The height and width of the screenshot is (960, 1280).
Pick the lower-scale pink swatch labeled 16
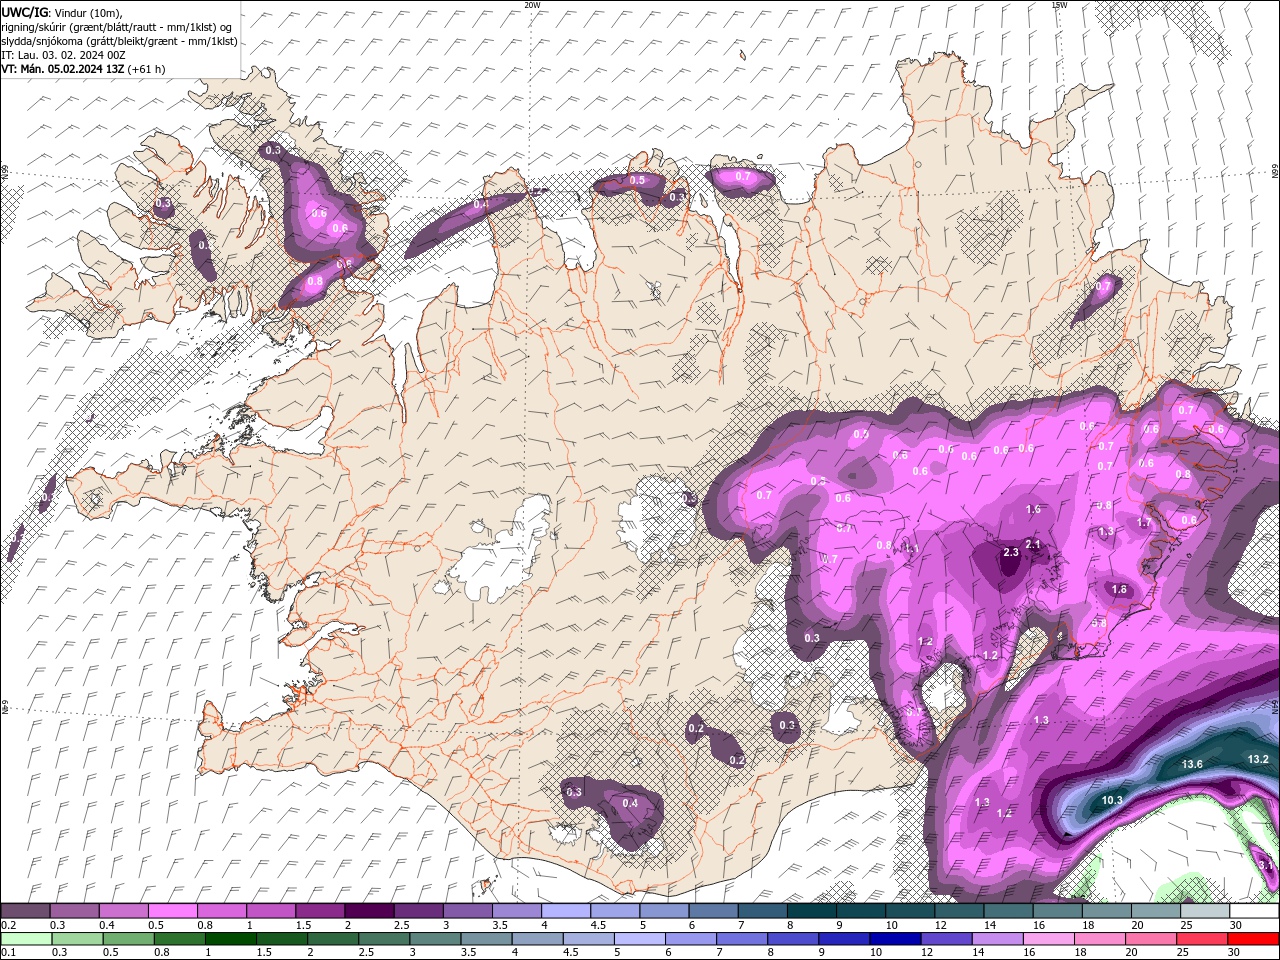click(1049, 938)
